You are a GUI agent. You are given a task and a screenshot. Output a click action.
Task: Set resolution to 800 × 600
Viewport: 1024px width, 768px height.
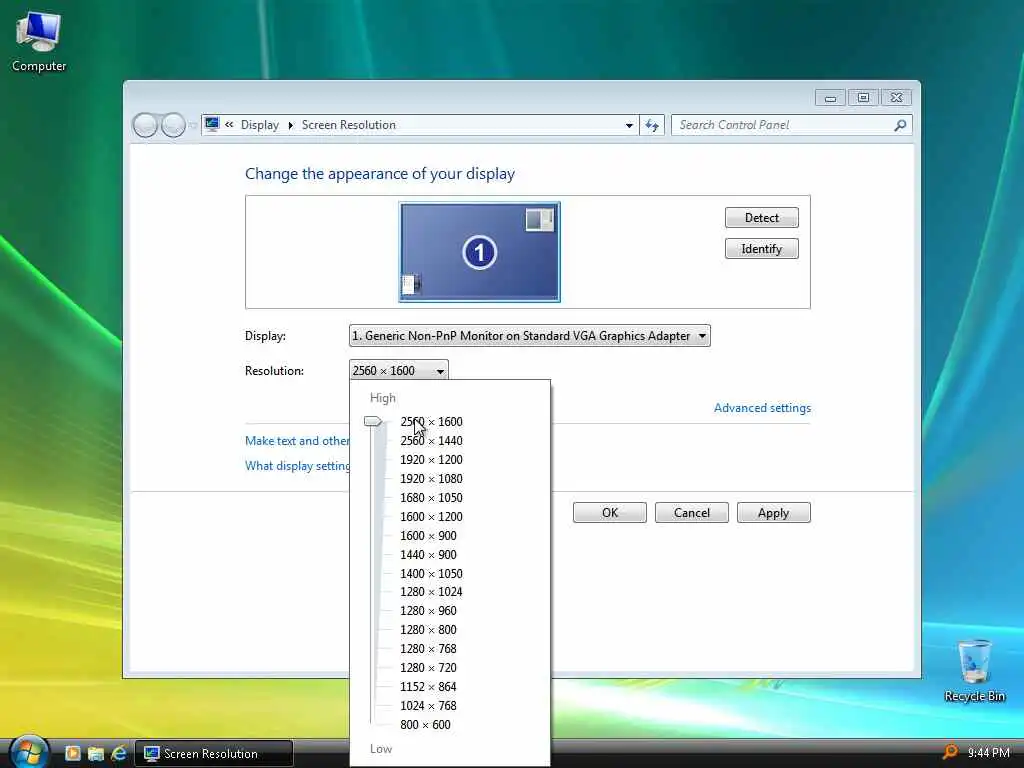(x=425, y=724)
